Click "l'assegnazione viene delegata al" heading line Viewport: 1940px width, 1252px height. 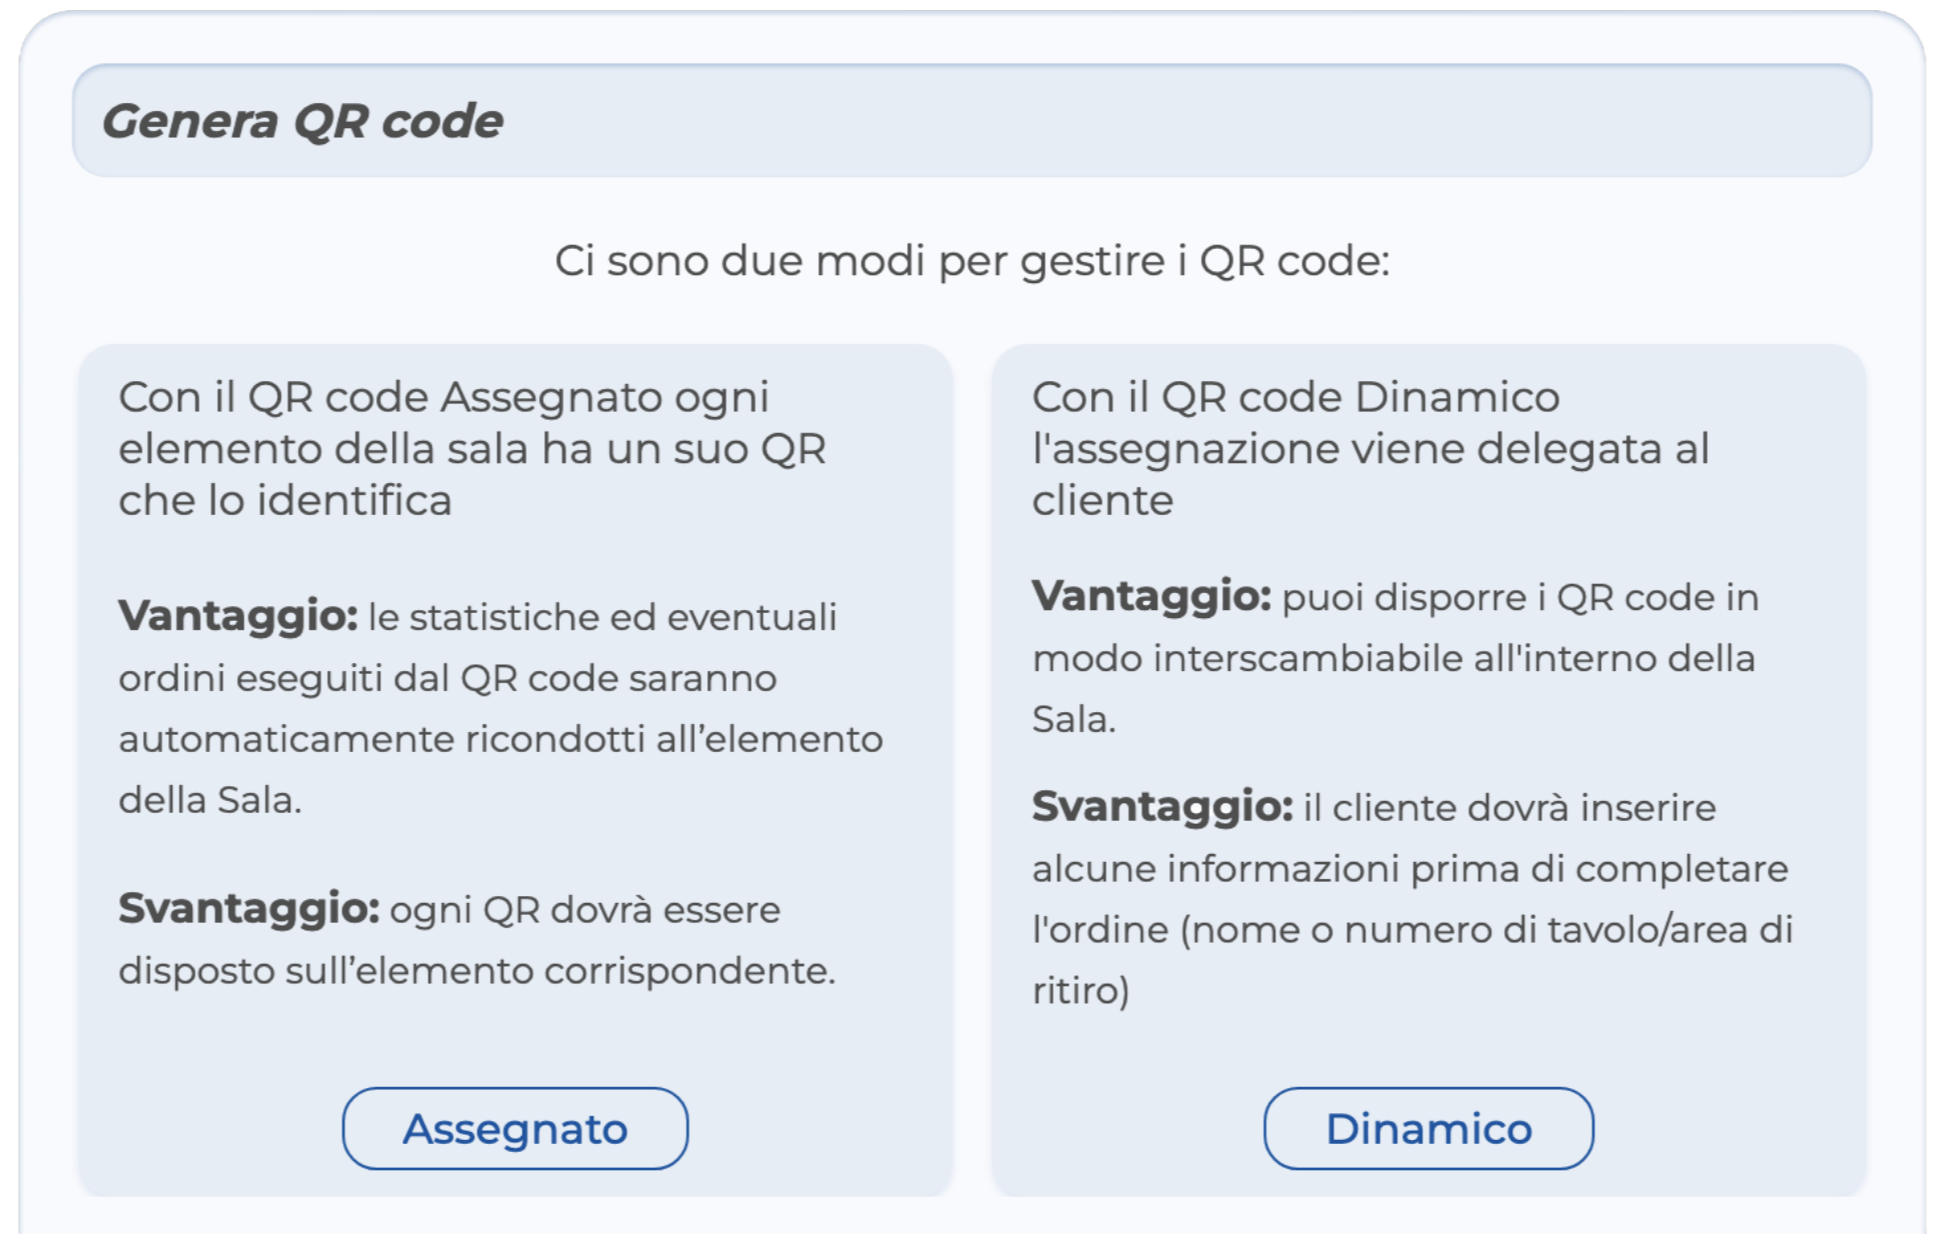[x=1370, y=449]
